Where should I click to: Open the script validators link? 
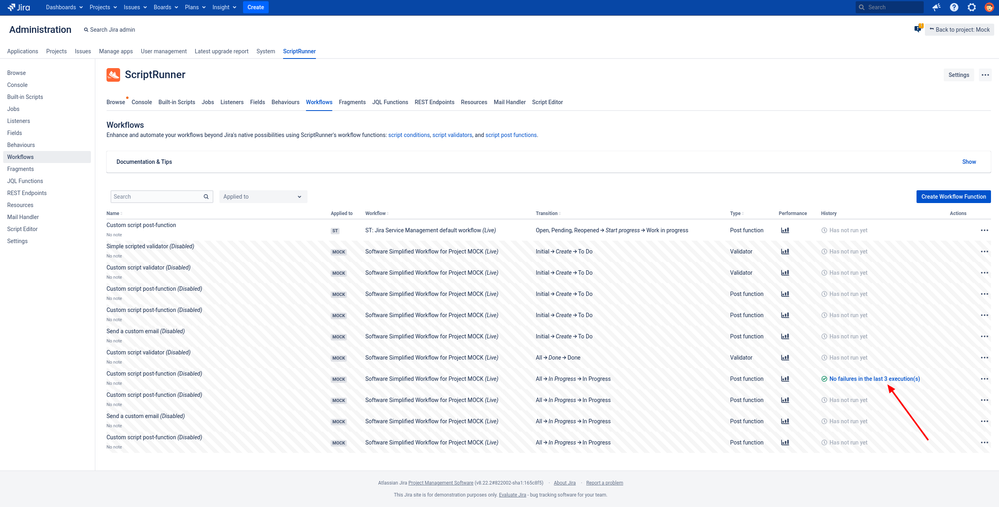click(x=452, y=135)
